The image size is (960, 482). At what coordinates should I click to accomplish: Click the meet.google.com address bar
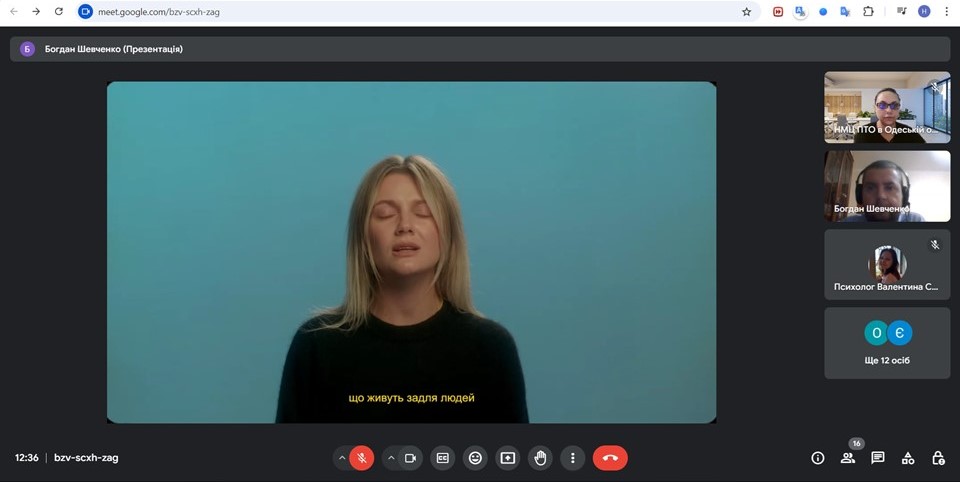(x=400, y=11)
